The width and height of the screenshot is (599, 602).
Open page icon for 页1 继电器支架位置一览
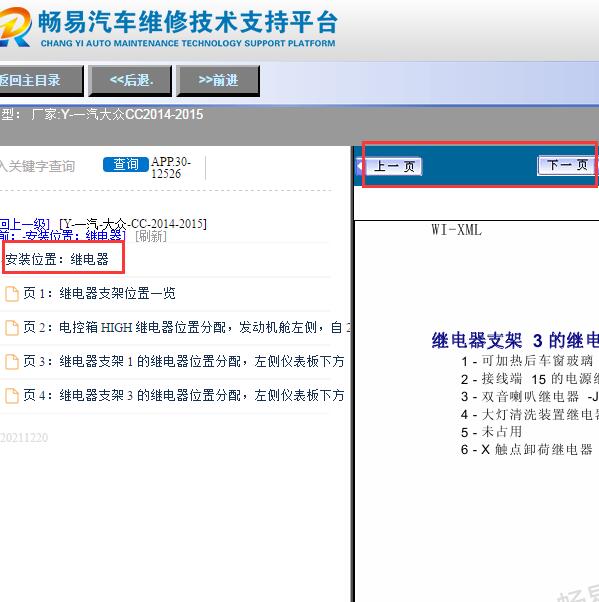[x=12, y=294]
